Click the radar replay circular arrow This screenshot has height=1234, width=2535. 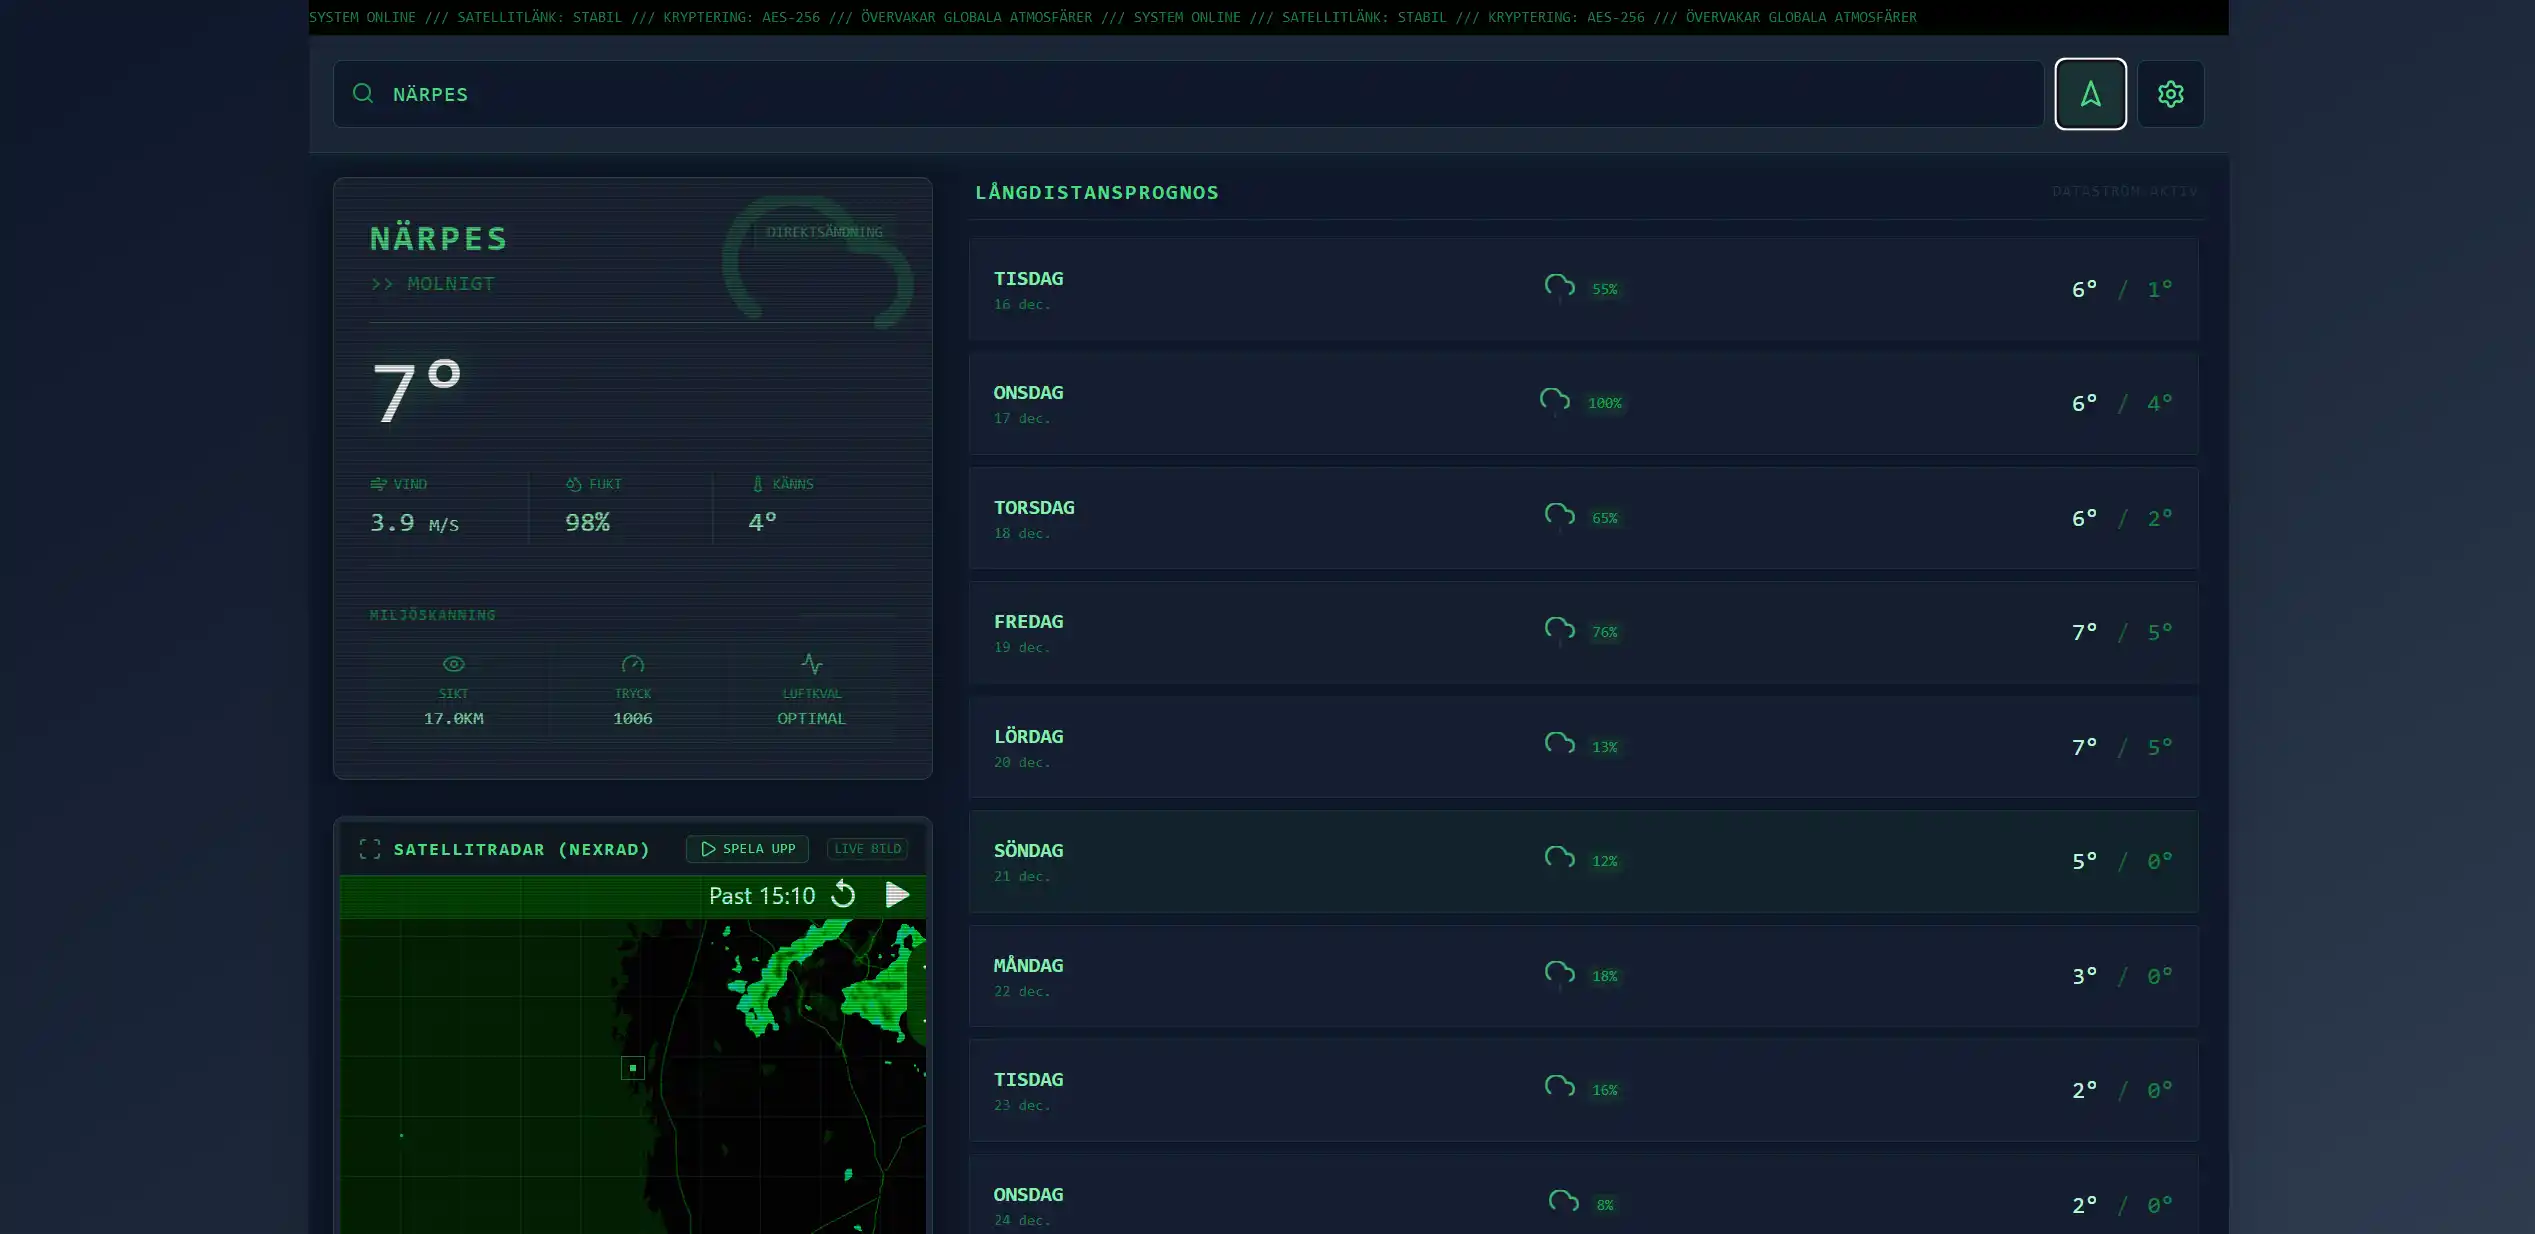[x=843, y=894]
